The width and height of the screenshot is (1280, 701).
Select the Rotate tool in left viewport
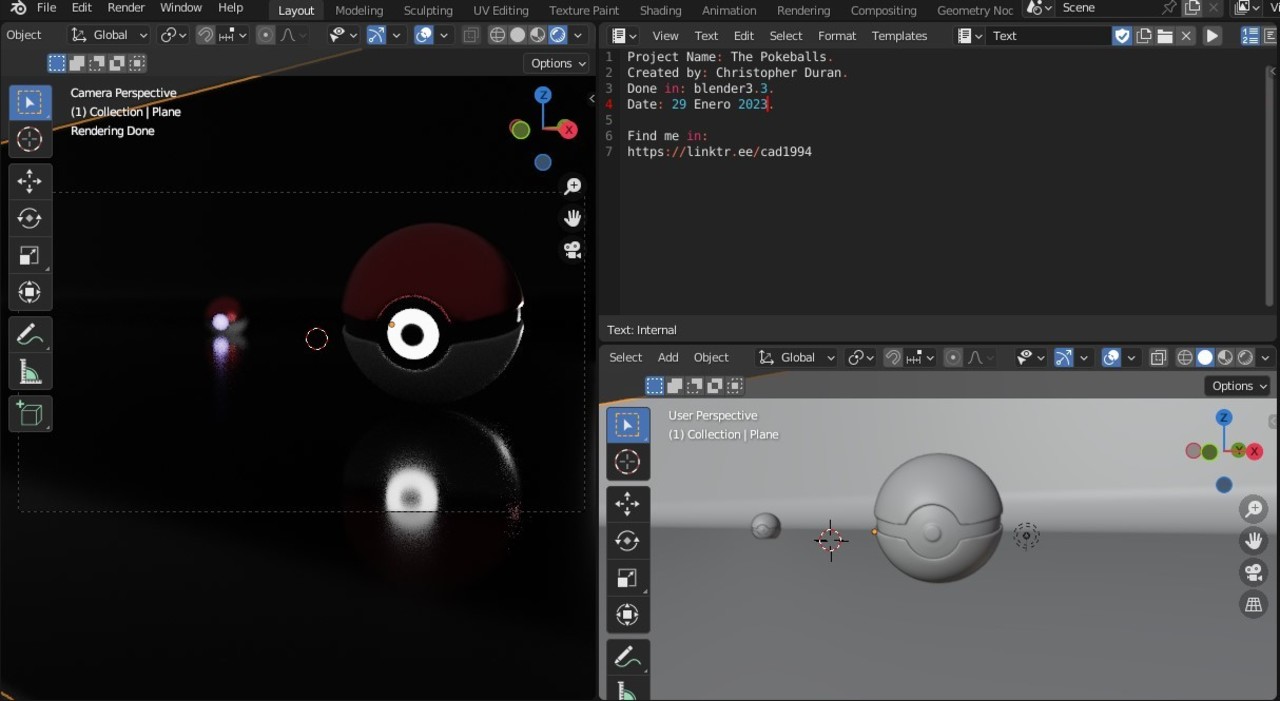[x=29, y=218]
